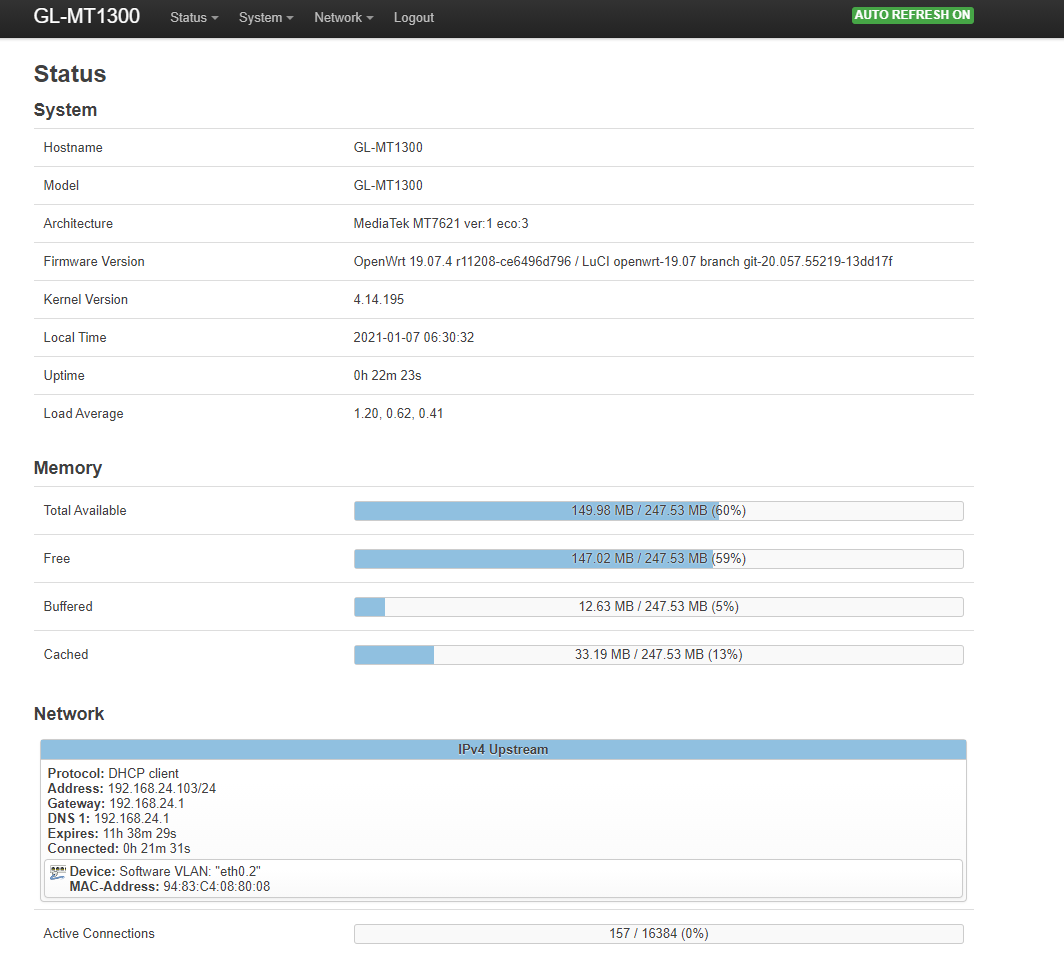This screenshot has height=960, width=1064.
Task: Select the Kernel Version value 4.14.195
Action: (379, 300)
